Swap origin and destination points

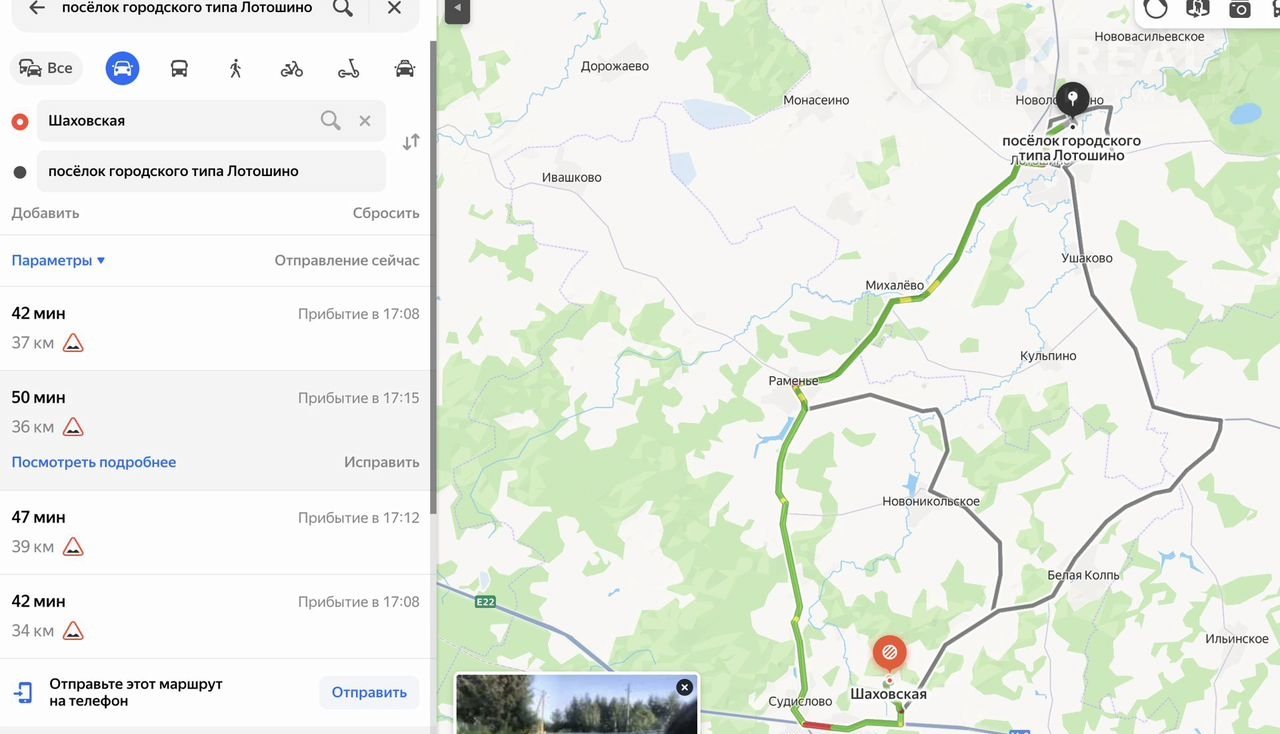pos(411,142)
